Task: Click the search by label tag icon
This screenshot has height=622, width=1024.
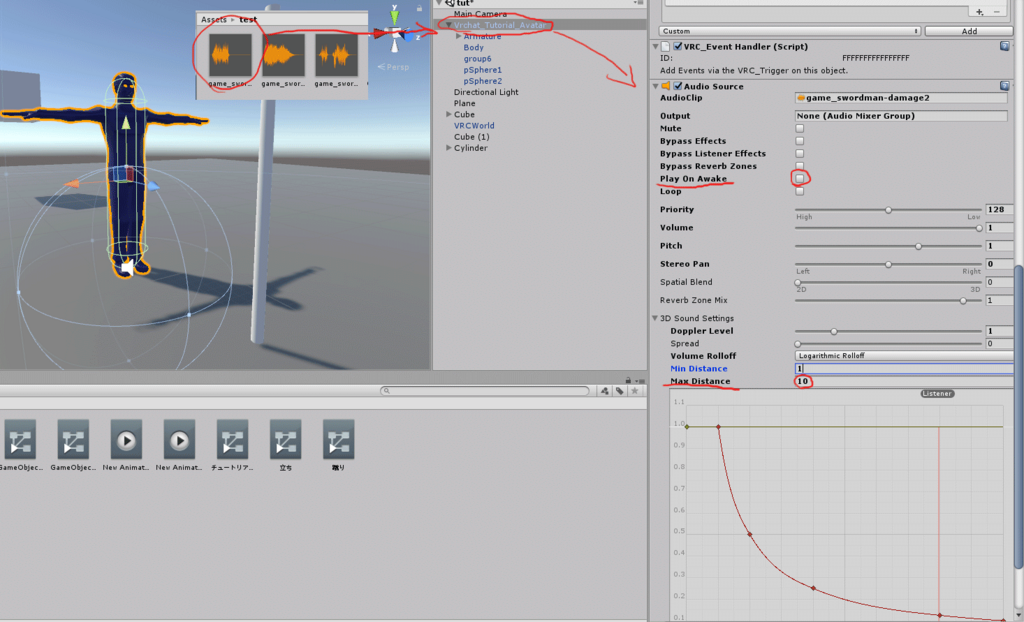Action: 620,391
